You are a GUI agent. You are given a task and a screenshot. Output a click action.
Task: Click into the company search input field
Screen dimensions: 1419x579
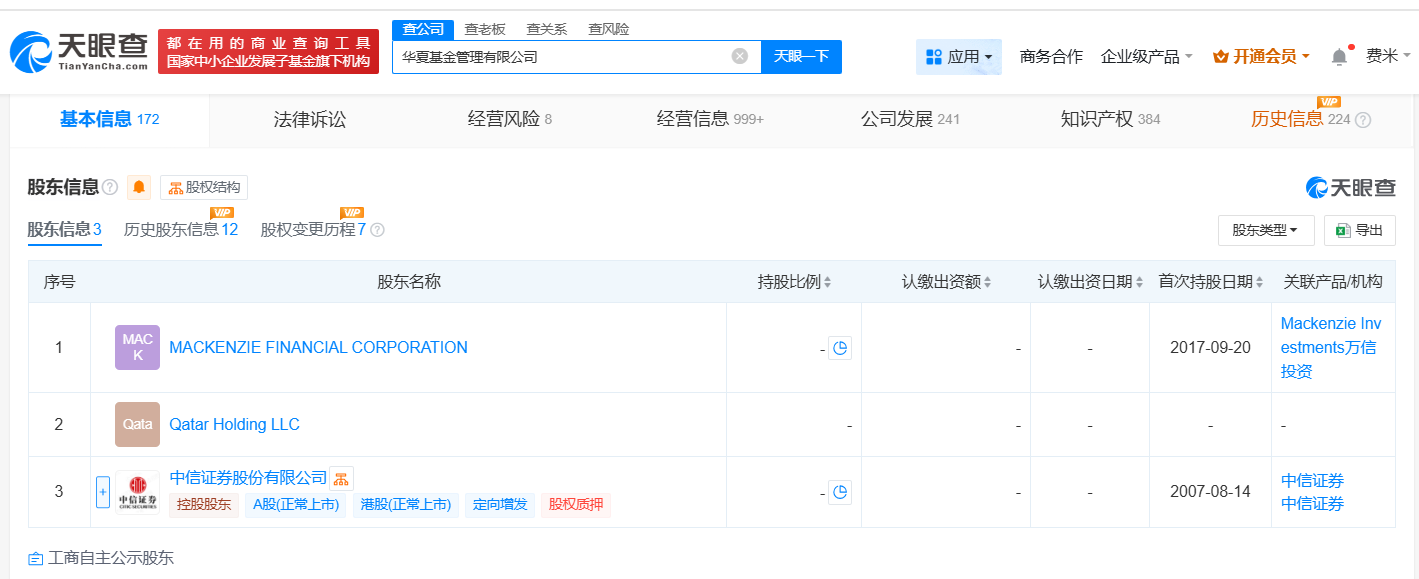[560, 57]
